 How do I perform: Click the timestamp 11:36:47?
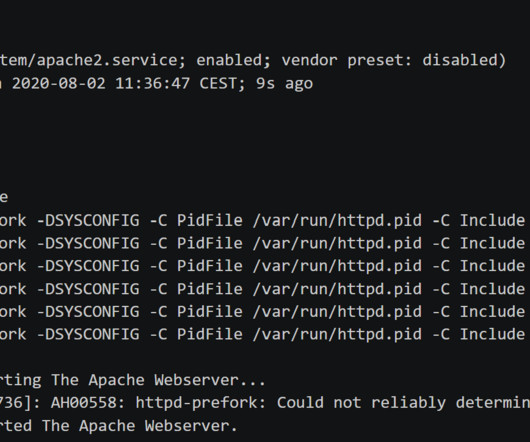(x=152, y=83)
